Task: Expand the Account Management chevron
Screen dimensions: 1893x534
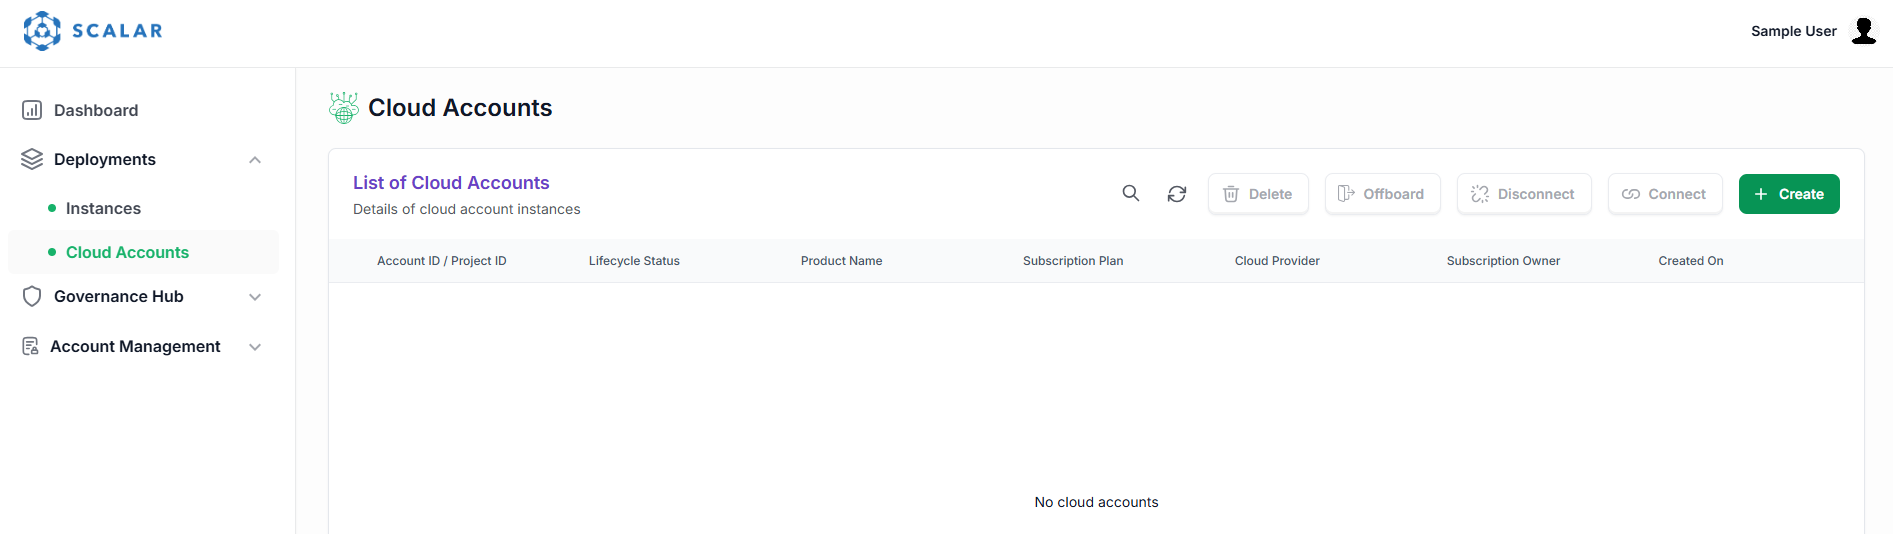Action: click(x=255, y=347)
